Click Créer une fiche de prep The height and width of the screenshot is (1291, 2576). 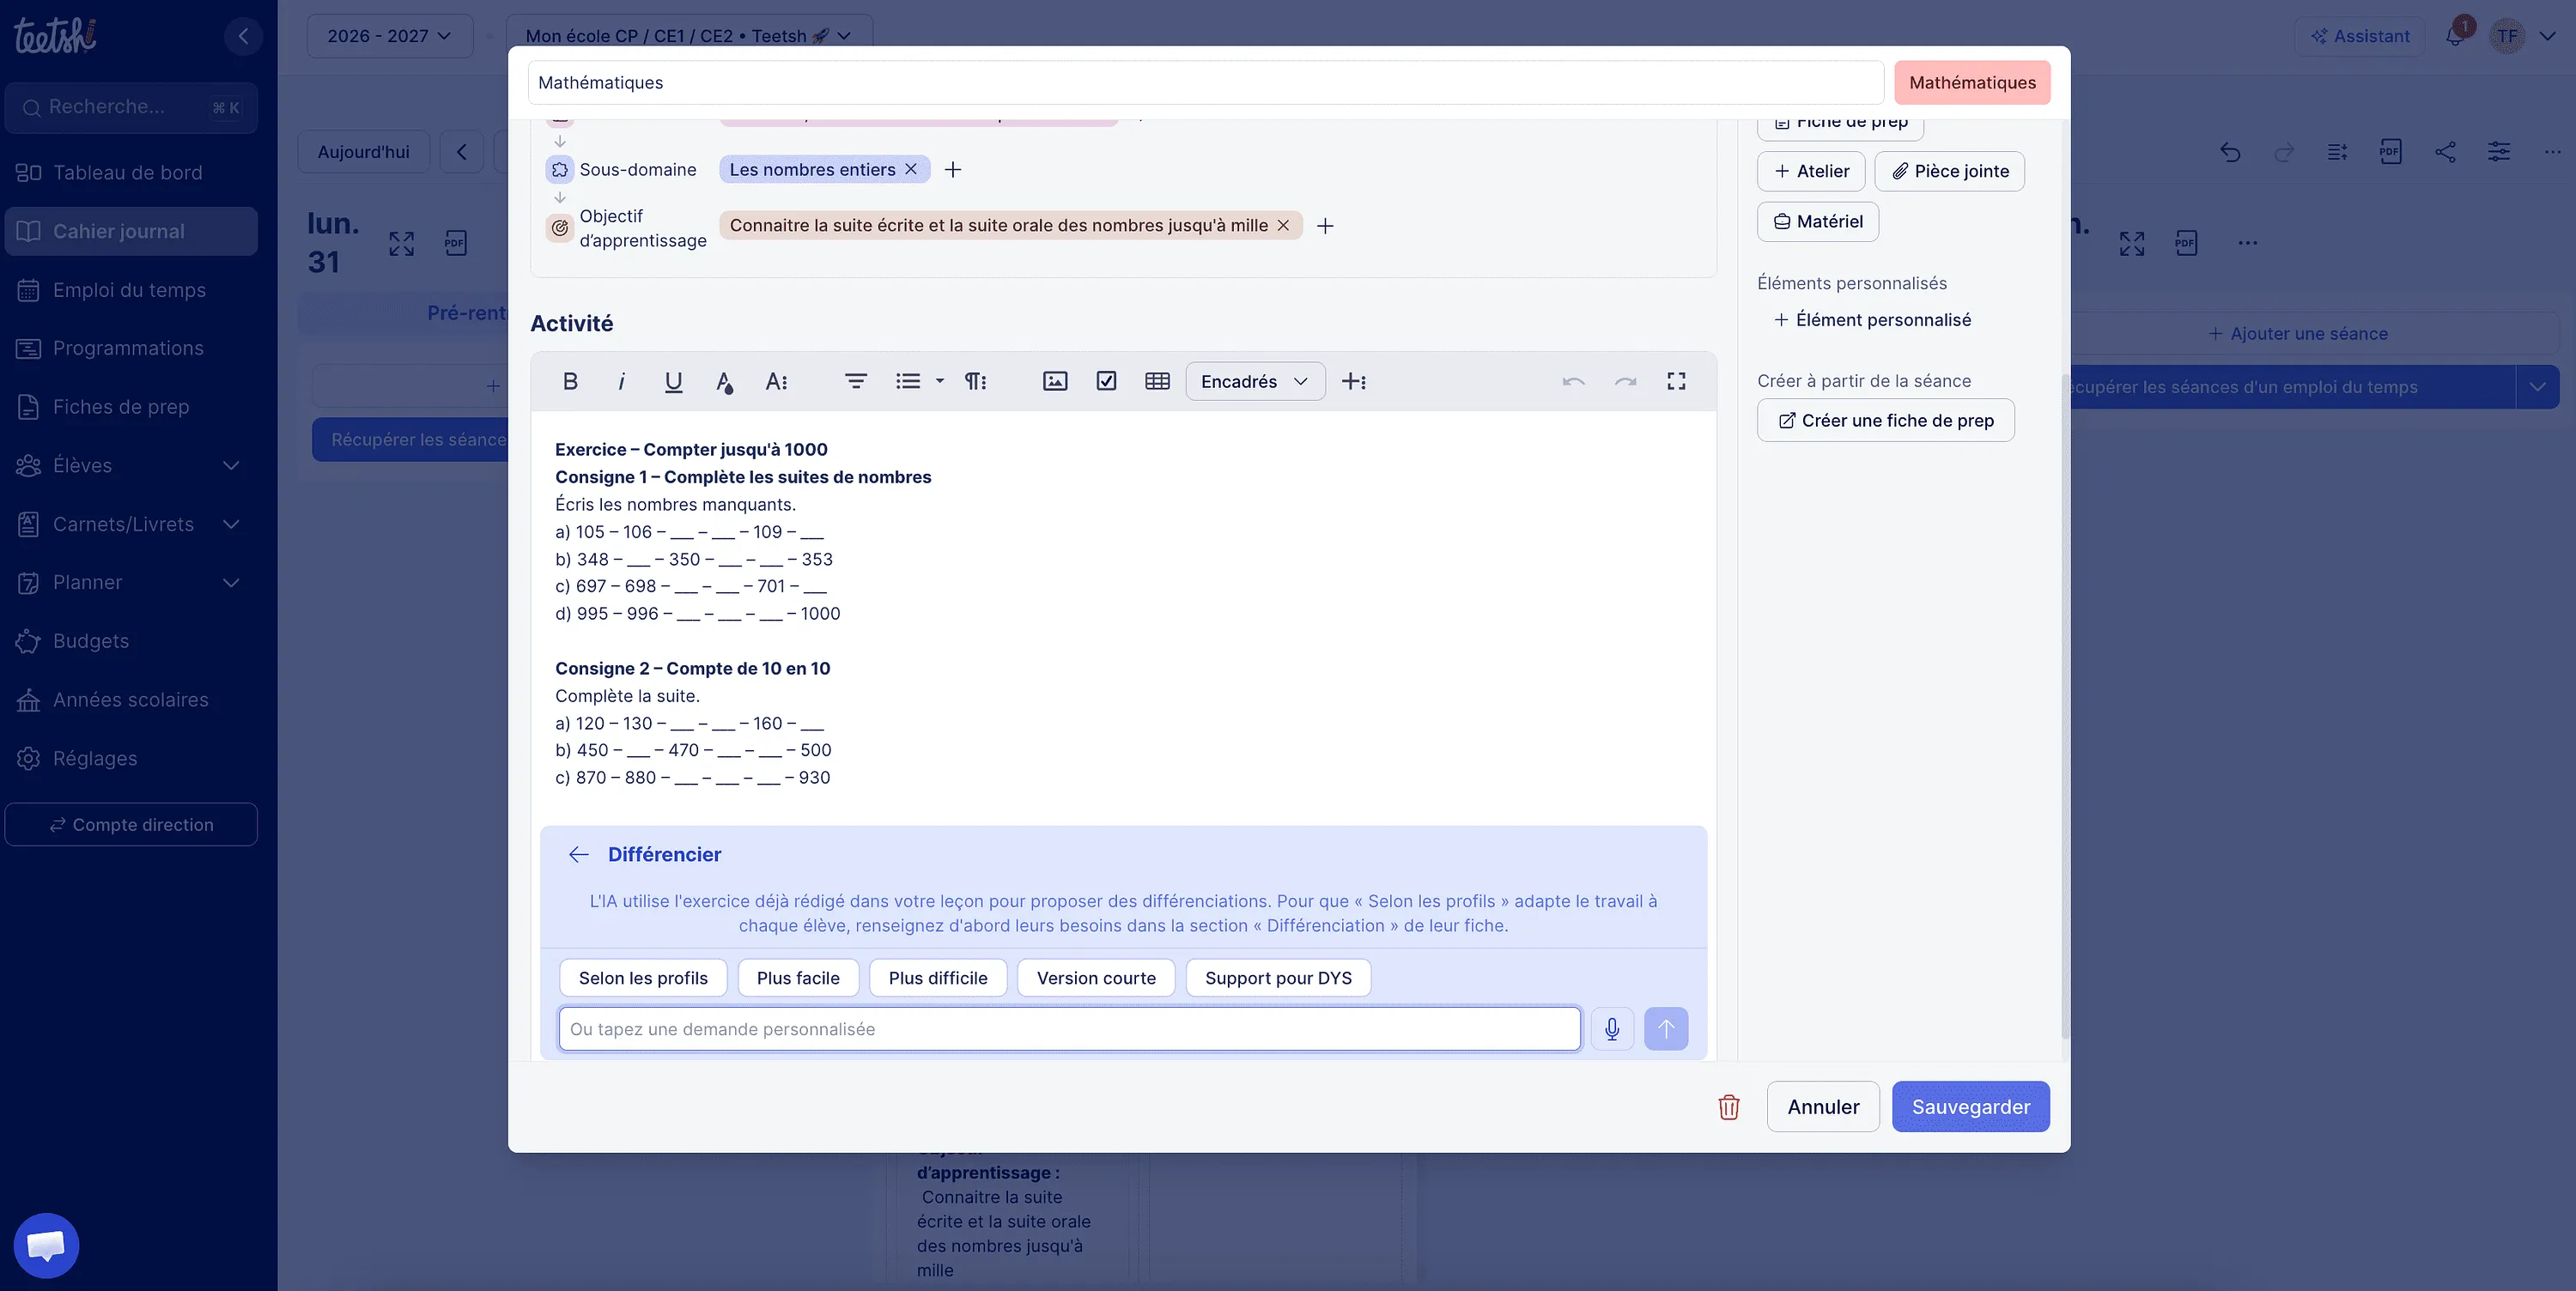[x=1886, y=420]
